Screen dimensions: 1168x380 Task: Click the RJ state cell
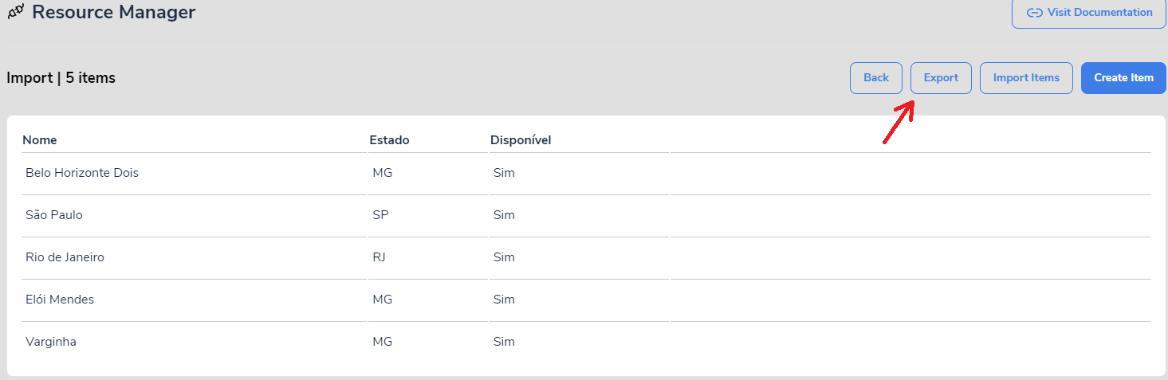pos(379,258)
